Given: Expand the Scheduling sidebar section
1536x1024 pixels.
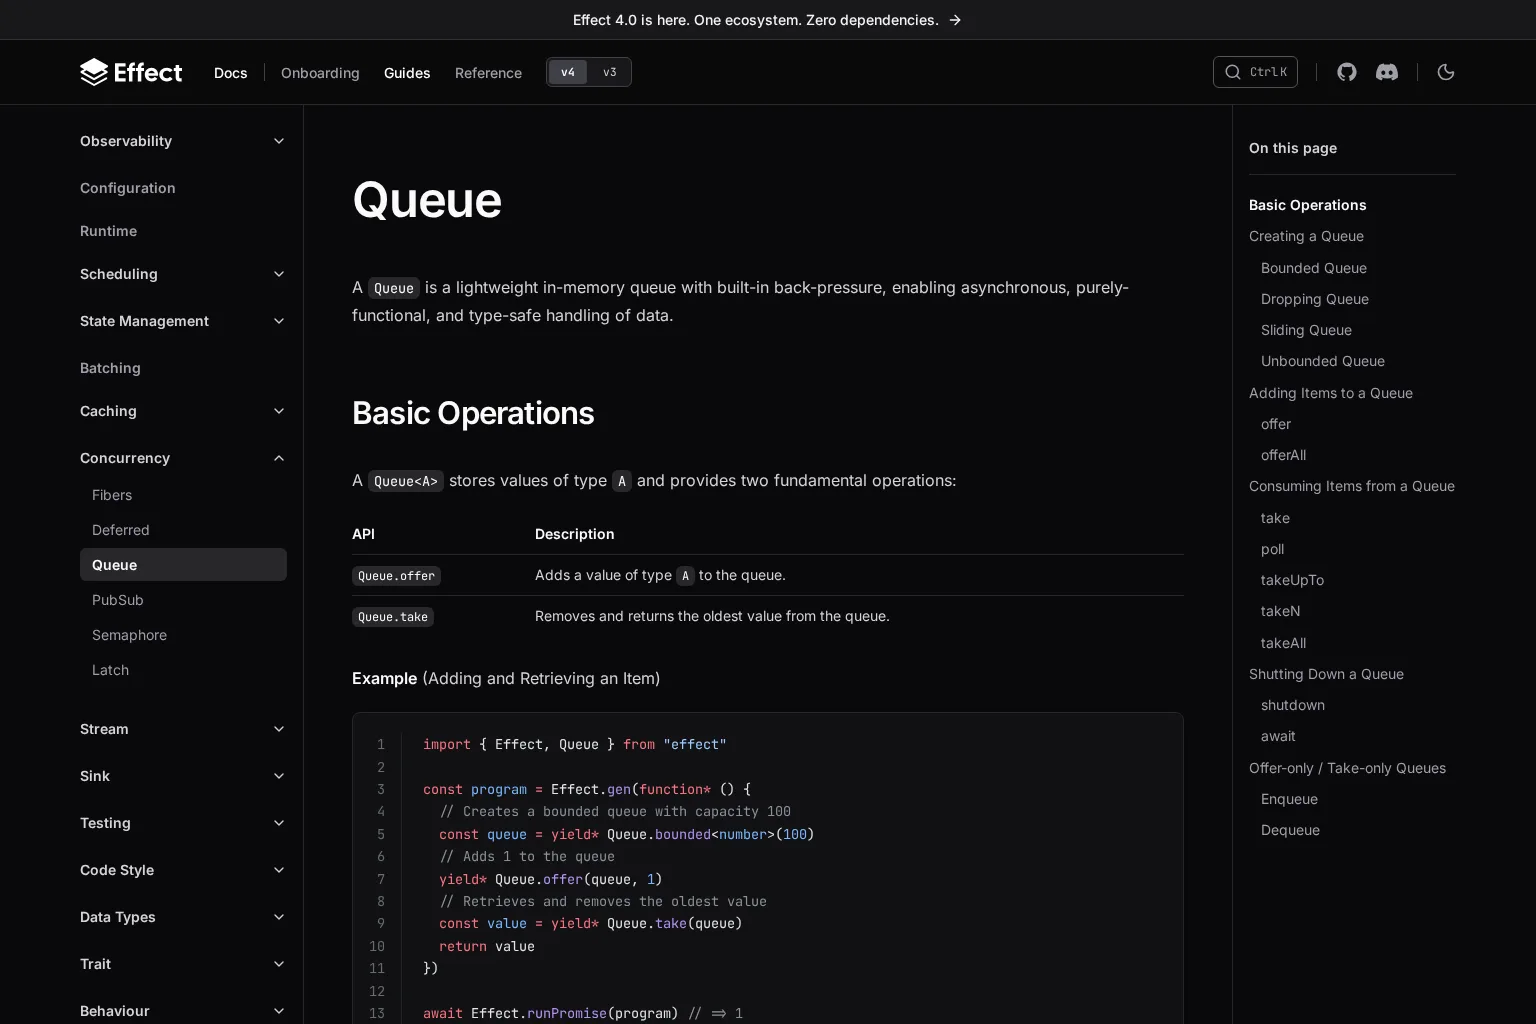Looking at the screenshot, I should tap(183, 274).
